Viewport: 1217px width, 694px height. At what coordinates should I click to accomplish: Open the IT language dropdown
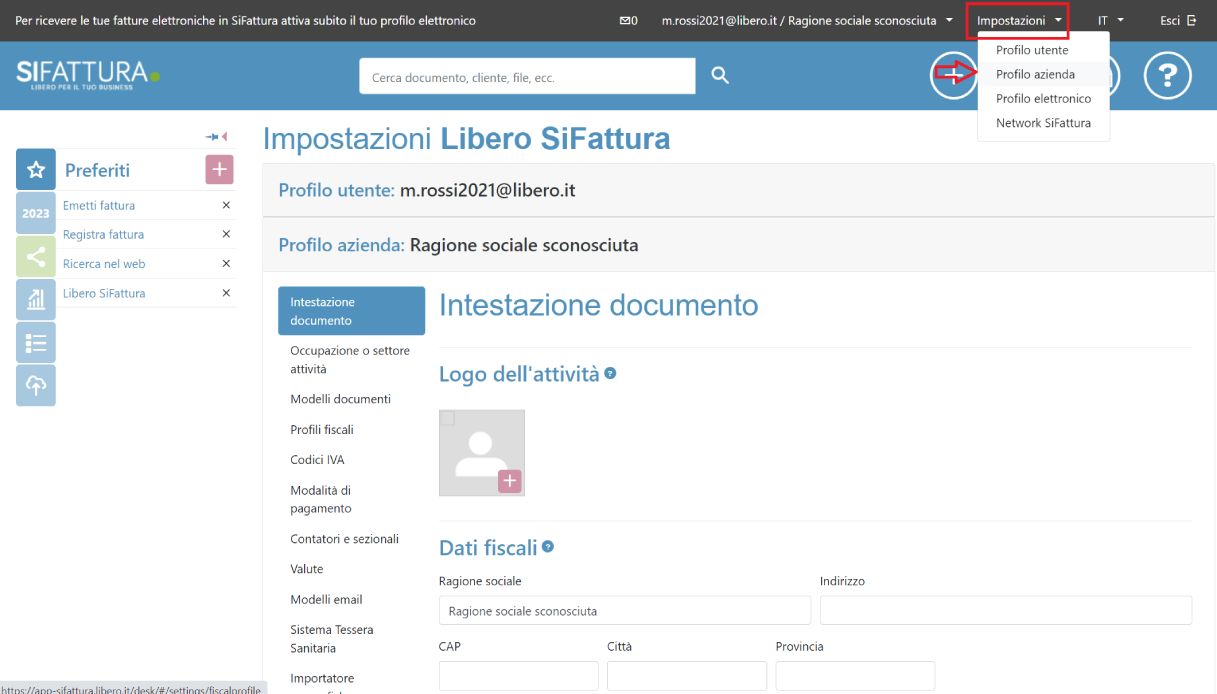click(x=1110, y=20)
